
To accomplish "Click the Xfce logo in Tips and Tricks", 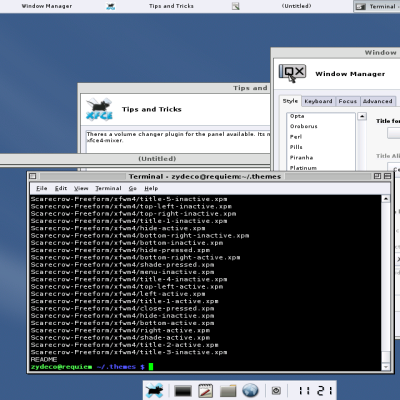I will pos(99,109).
